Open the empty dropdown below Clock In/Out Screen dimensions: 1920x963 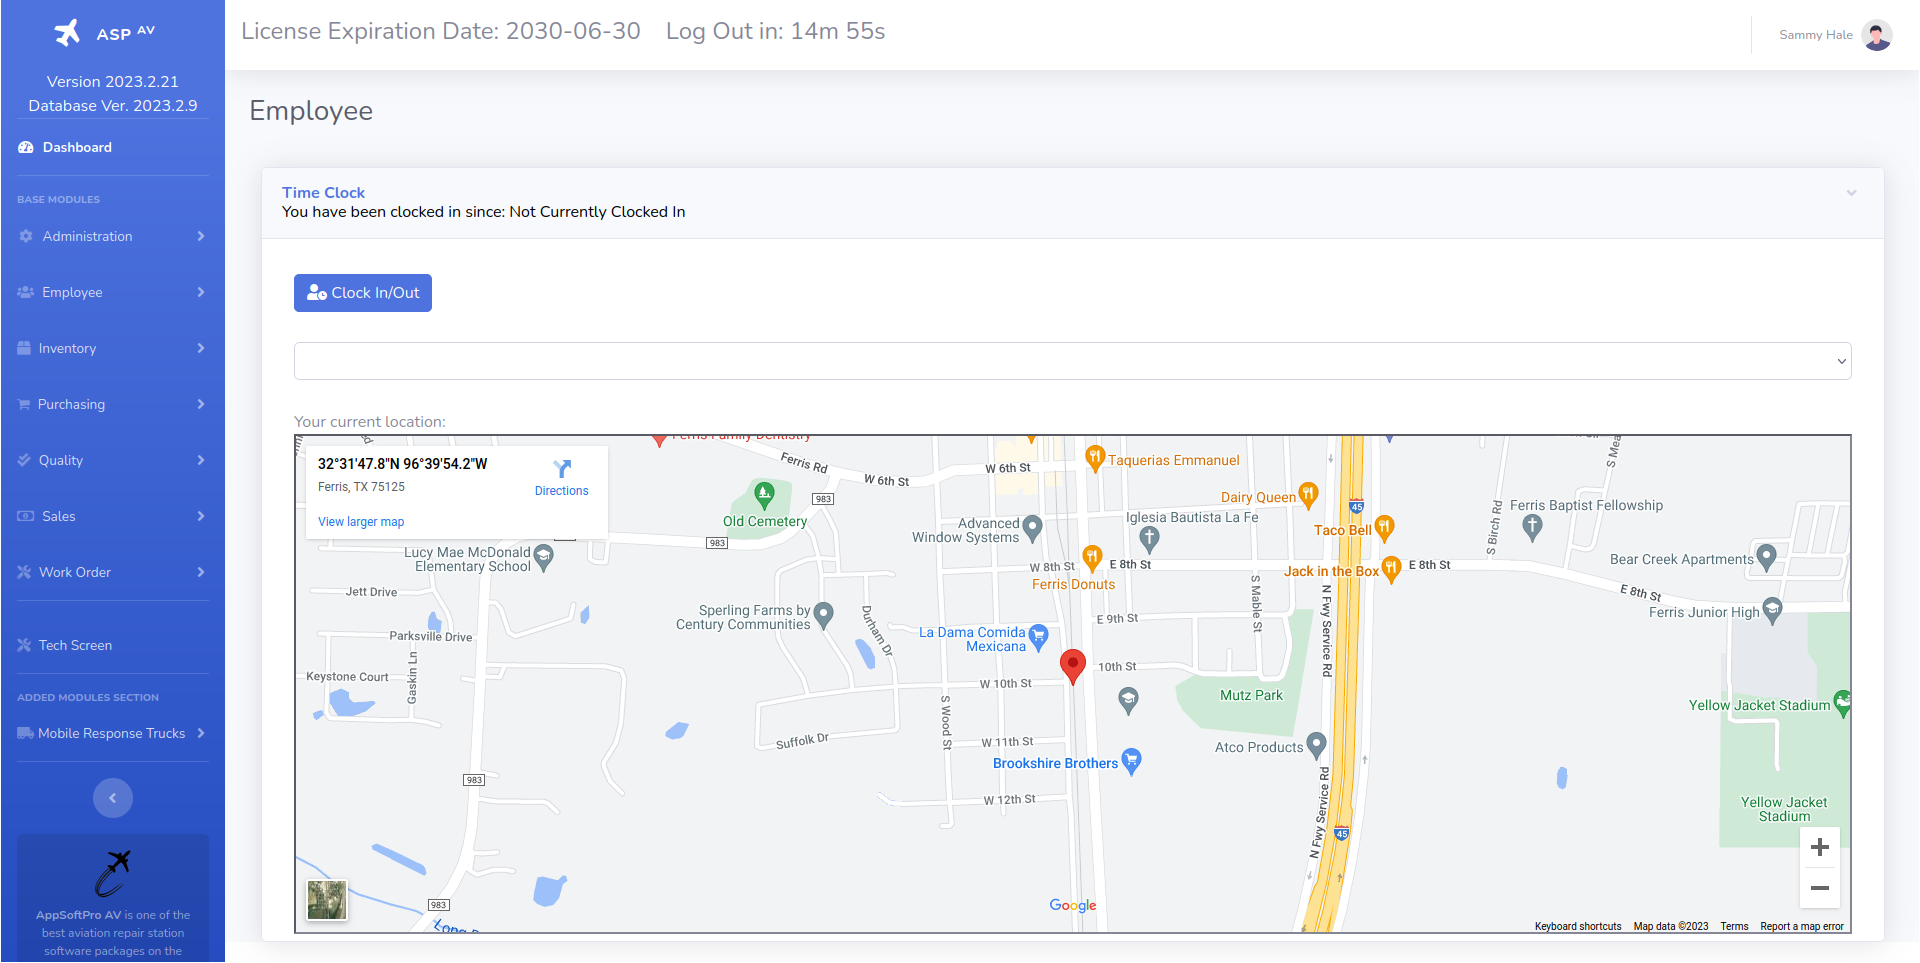tap(1072, 361)
